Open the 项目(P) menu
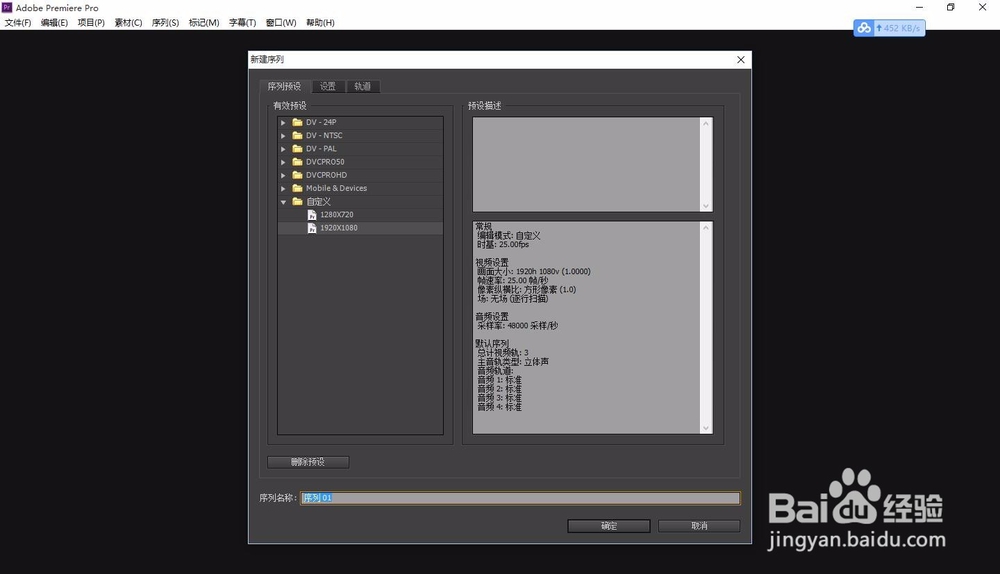 [91, 22]
